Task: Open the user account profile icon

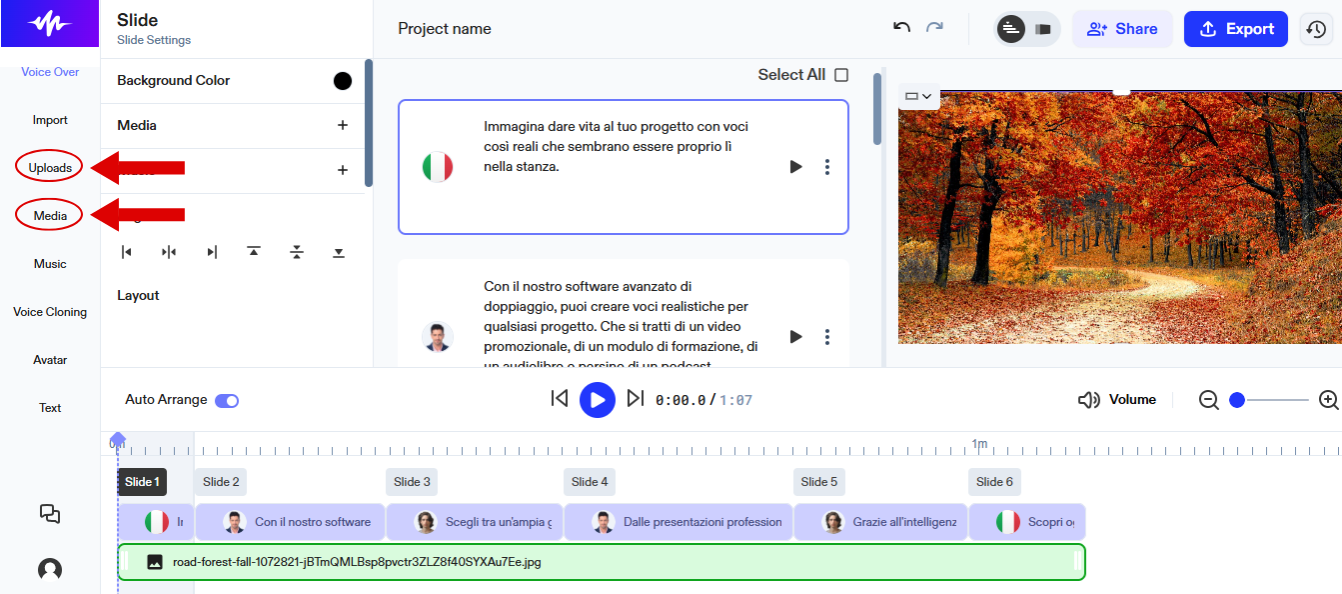Action: 50,570
